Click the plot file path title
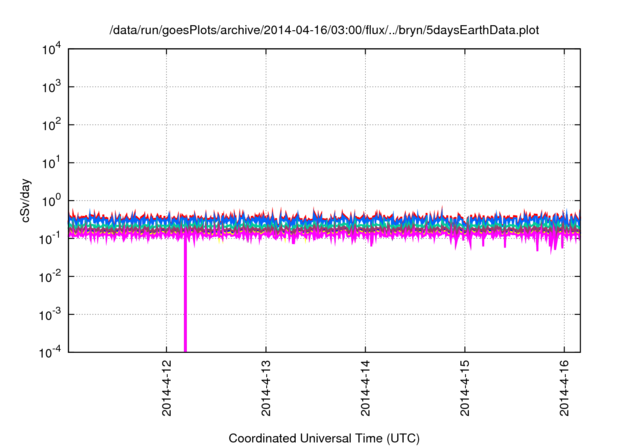This screenshot has height=448, width=640. coord(324,31)
